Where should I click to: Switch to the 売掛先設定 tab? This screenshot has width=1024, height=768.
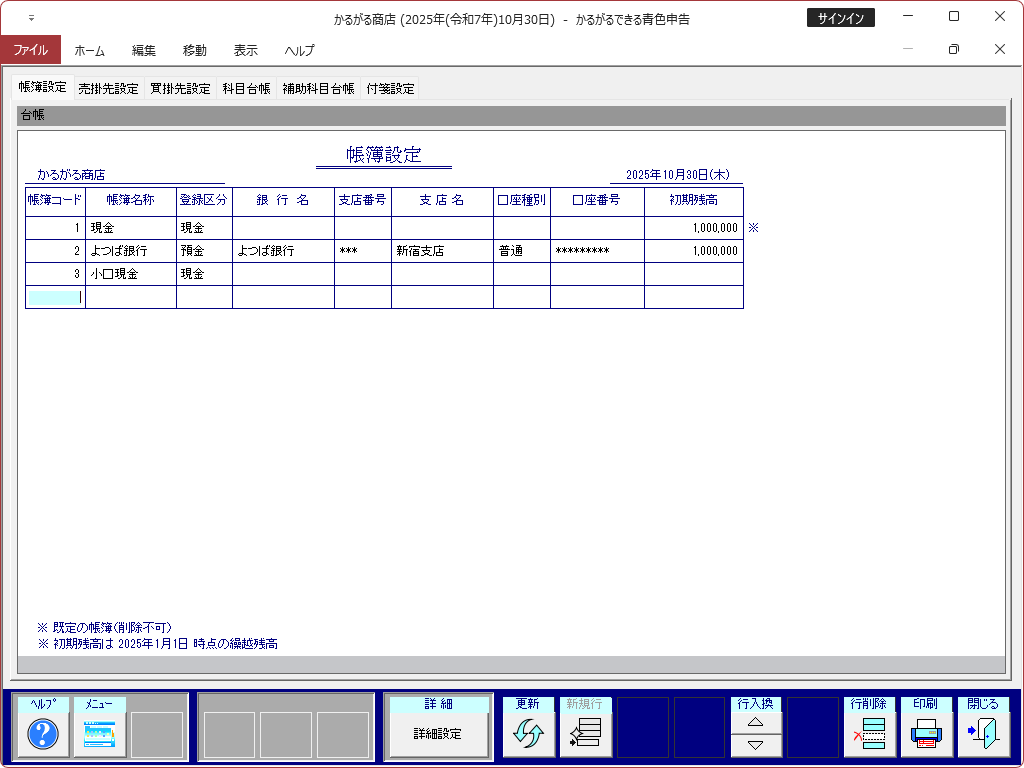tap(109, 88)
